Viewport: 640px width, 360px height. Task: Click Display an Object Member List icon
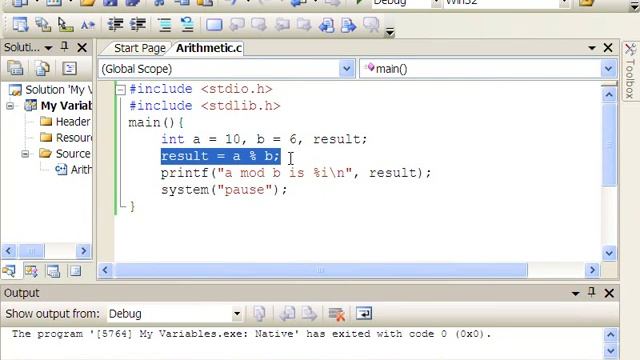click(20, 25)
